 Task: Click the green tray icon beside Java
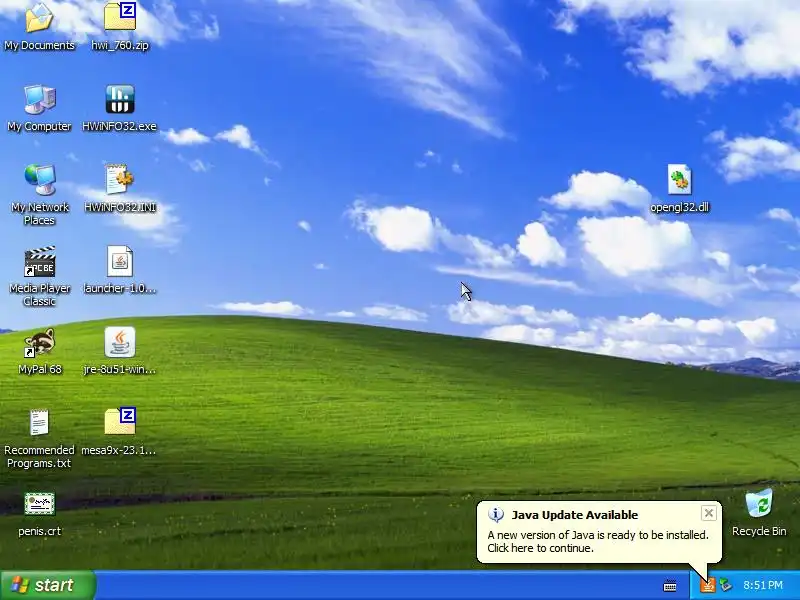pyautogui.click(x=725, y=585)
